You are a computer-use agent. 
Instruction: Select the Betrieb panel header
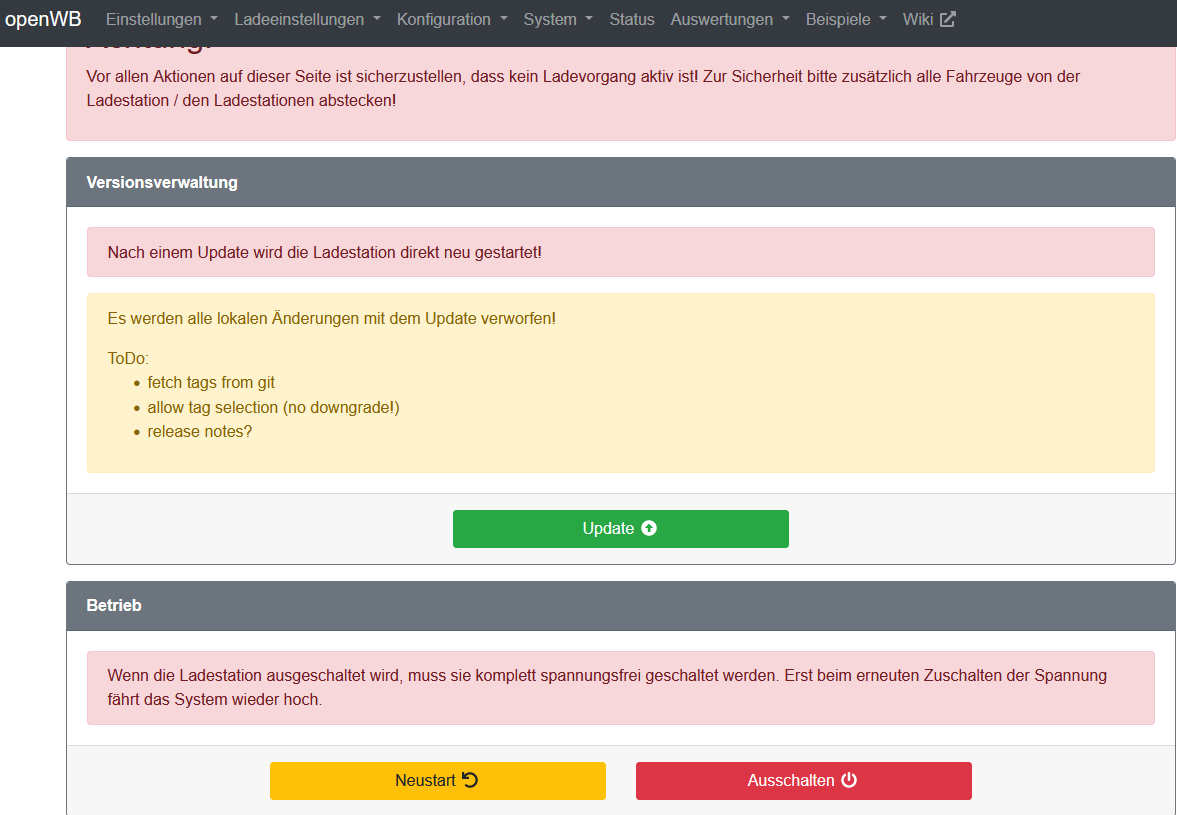click(x=621, y=606)
